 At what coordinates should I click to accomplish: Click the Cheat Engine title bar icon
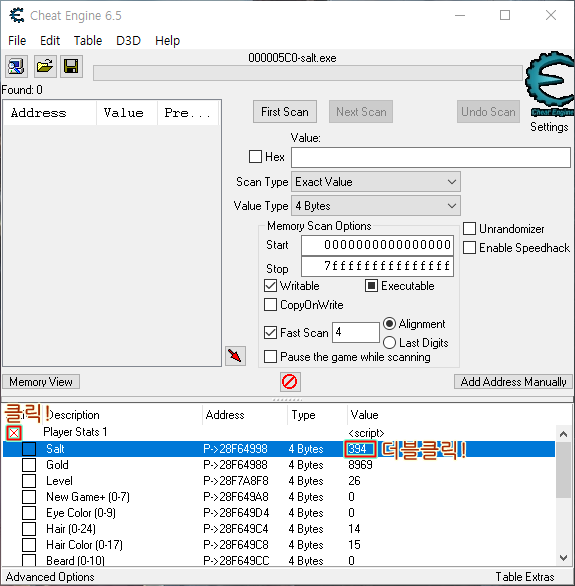point(17,15)
